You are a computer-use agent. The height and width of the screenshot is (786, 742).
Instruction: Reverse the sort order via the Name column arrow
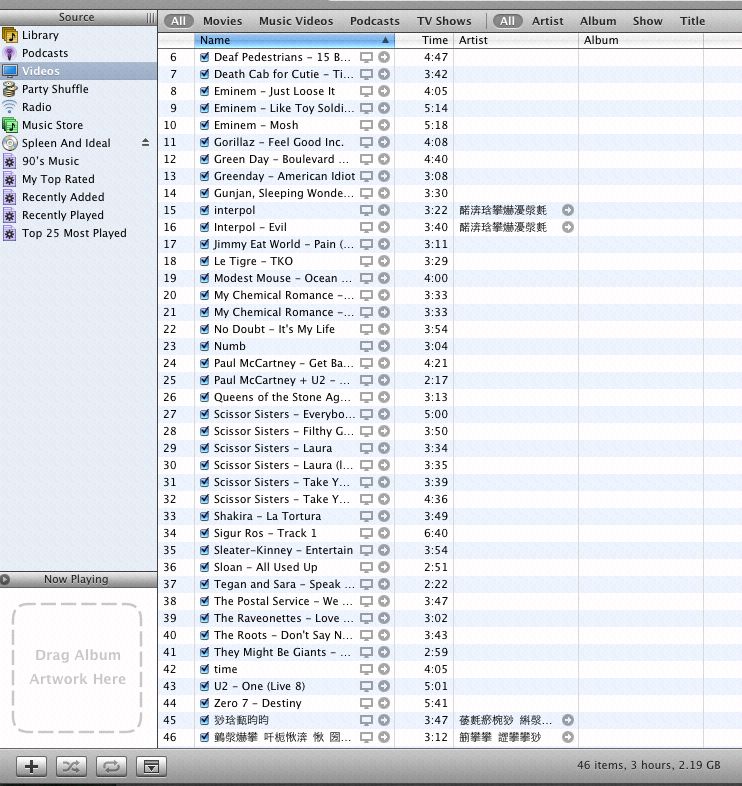[385, 40]
